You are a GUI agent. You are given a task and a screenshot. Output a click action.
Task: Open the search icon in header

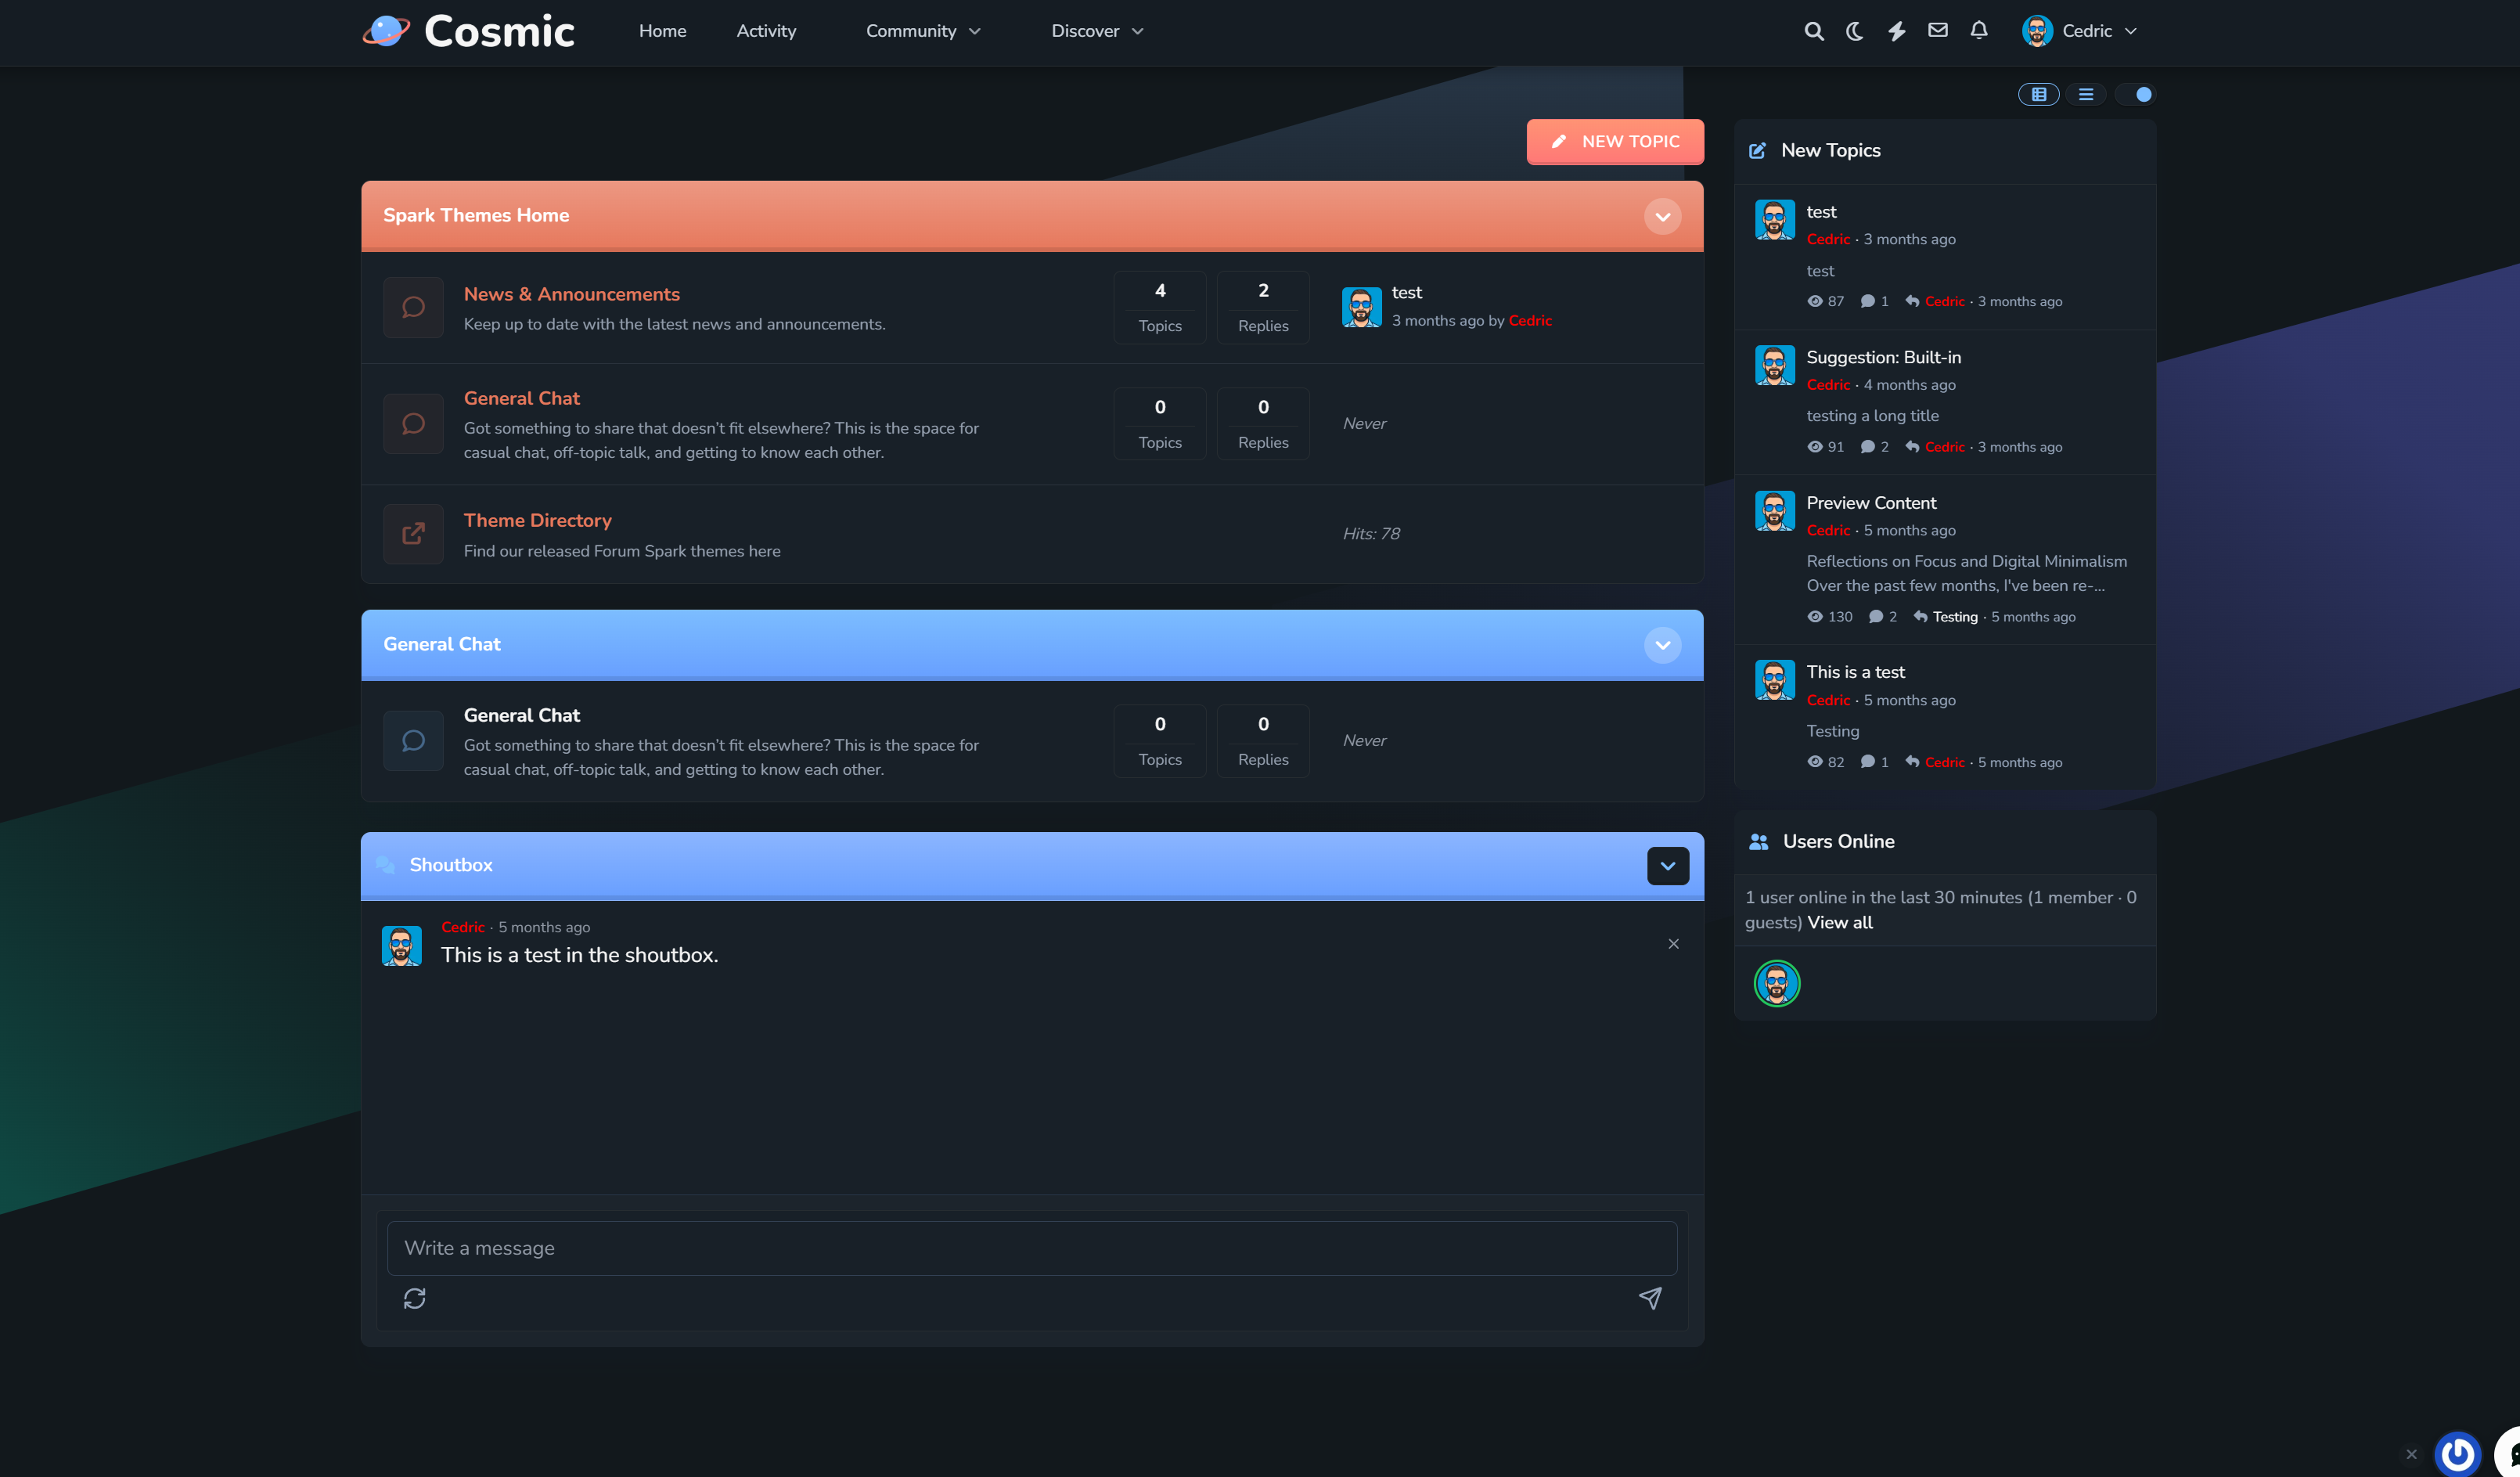coord(1813,31)
